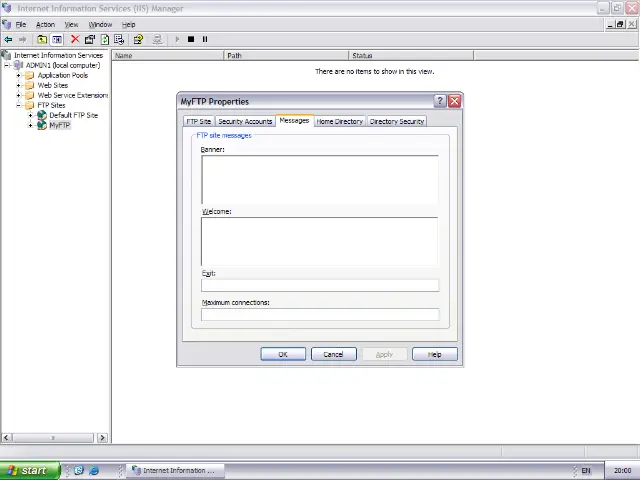Switch to the Directory Security tab
Viewport: 640px width, 480px height.
(397, 121)
